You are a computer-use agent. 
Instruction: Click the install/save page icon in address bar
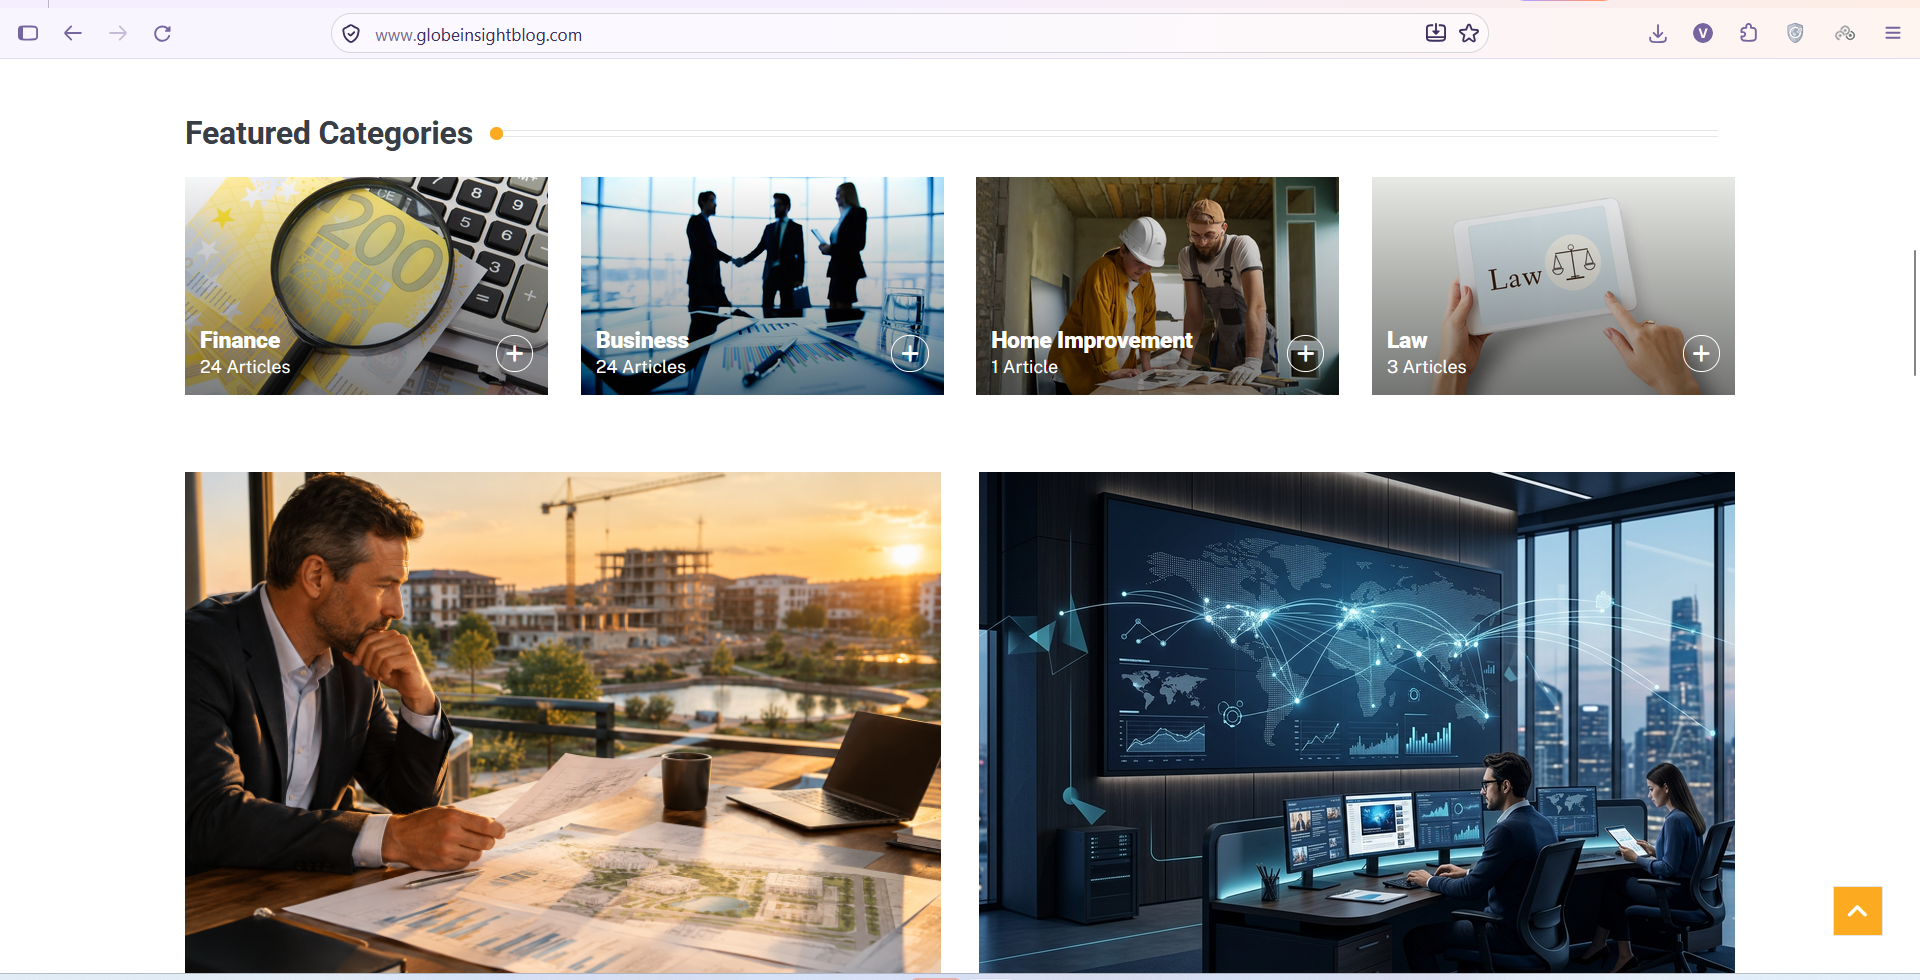1436,33
